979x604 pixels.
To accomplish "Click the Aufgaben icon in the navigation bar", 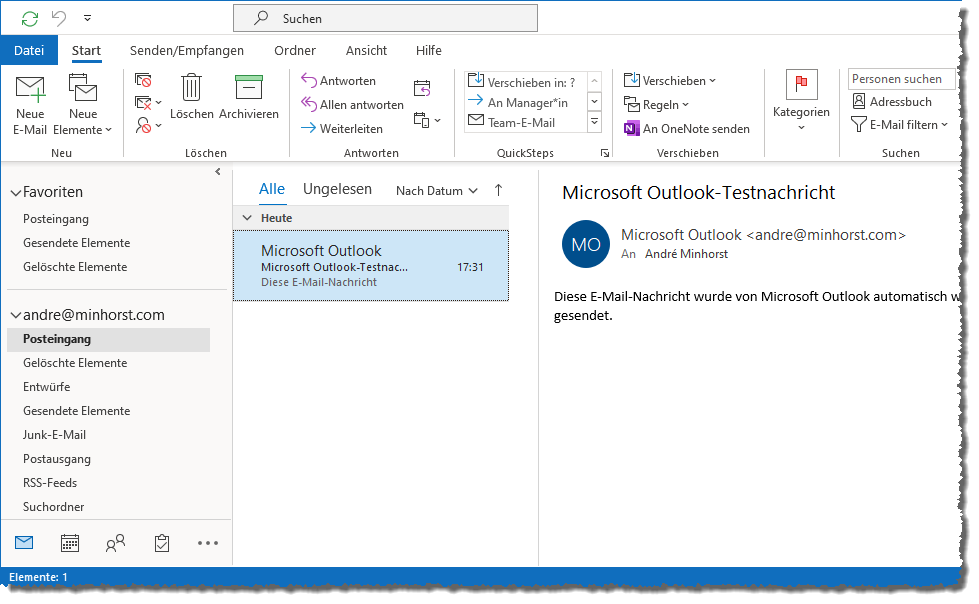I will pyautogui.click(x=161, y=542).
